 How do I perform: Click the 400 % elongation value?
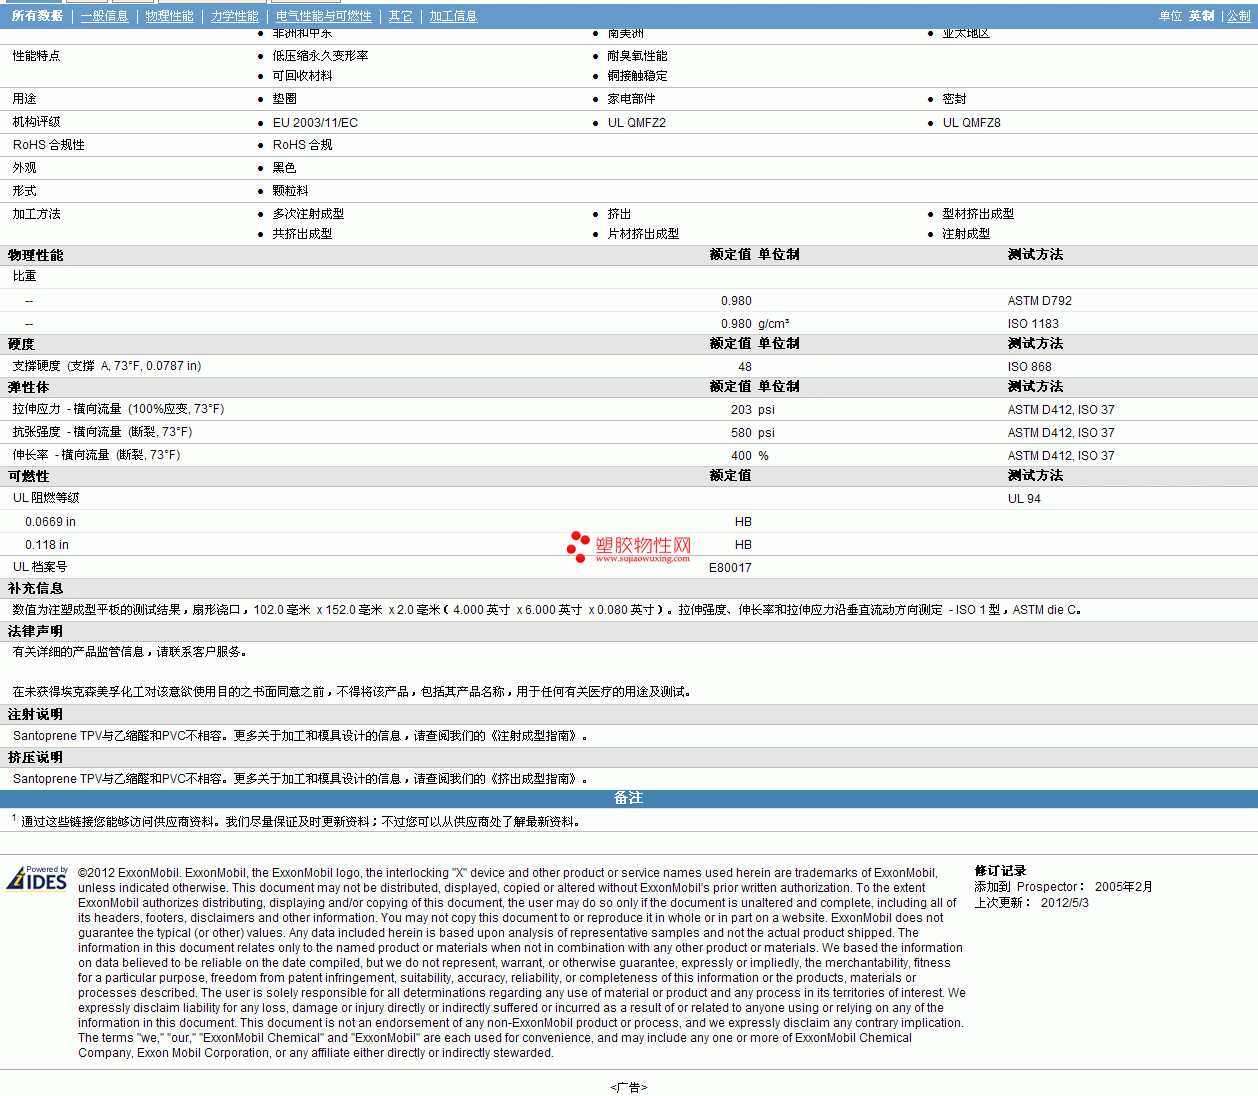click(750, 456)
